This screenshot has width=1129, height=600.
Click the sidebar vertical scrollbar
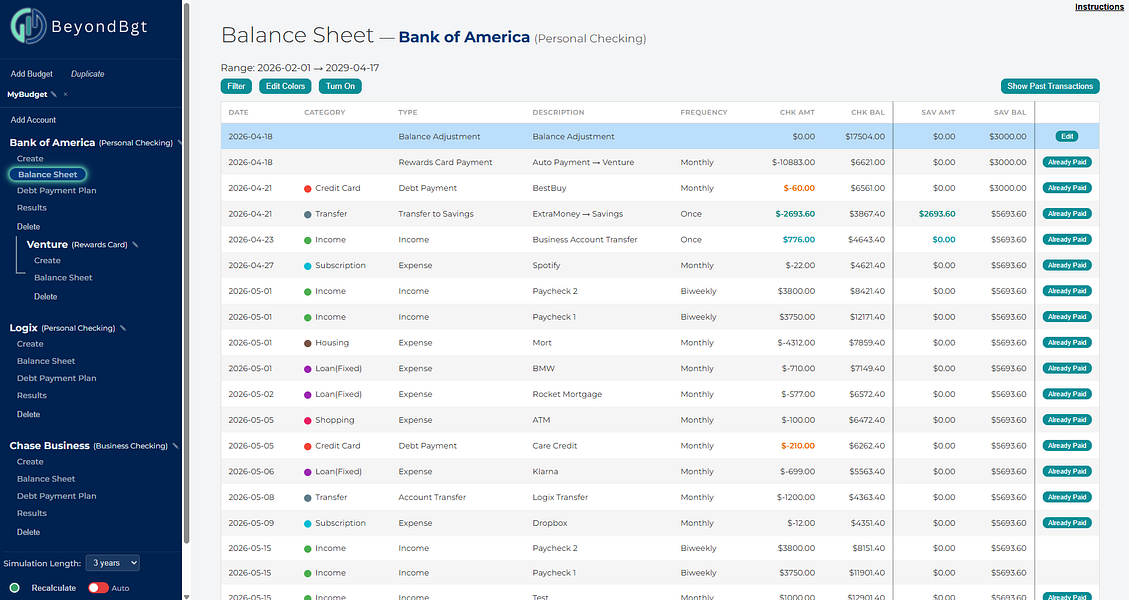click(x=186, y=274)
